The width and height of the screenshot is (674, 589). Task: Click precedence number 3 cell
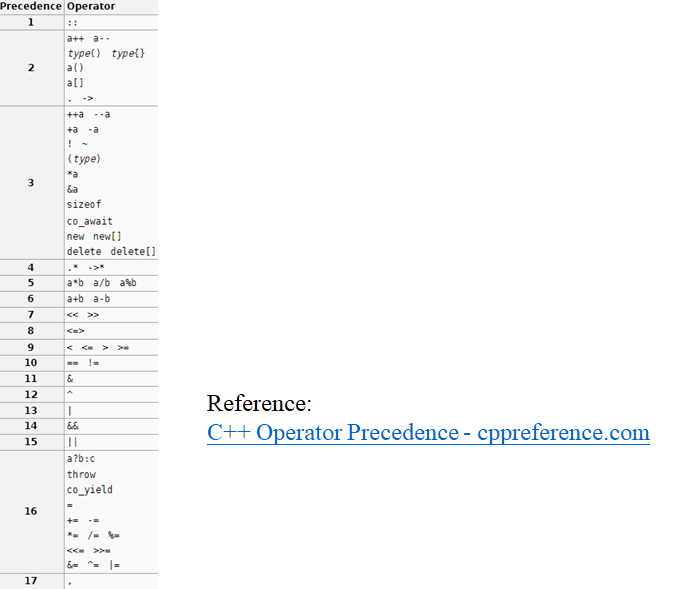31,183
